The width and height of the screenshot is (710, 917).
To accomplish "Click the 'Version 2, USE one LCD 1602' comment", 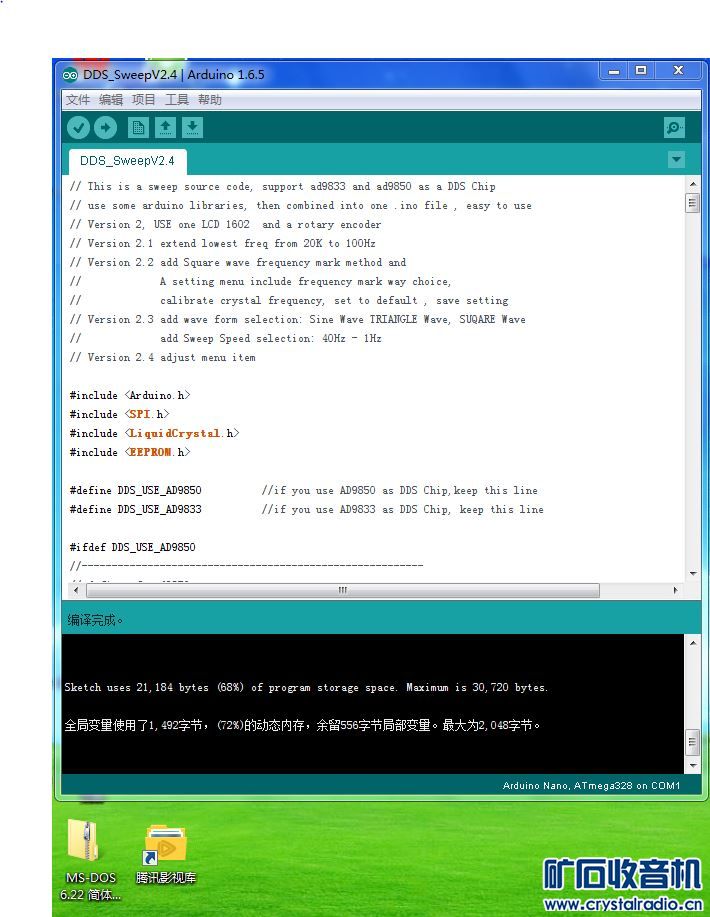I will [225, 225].
